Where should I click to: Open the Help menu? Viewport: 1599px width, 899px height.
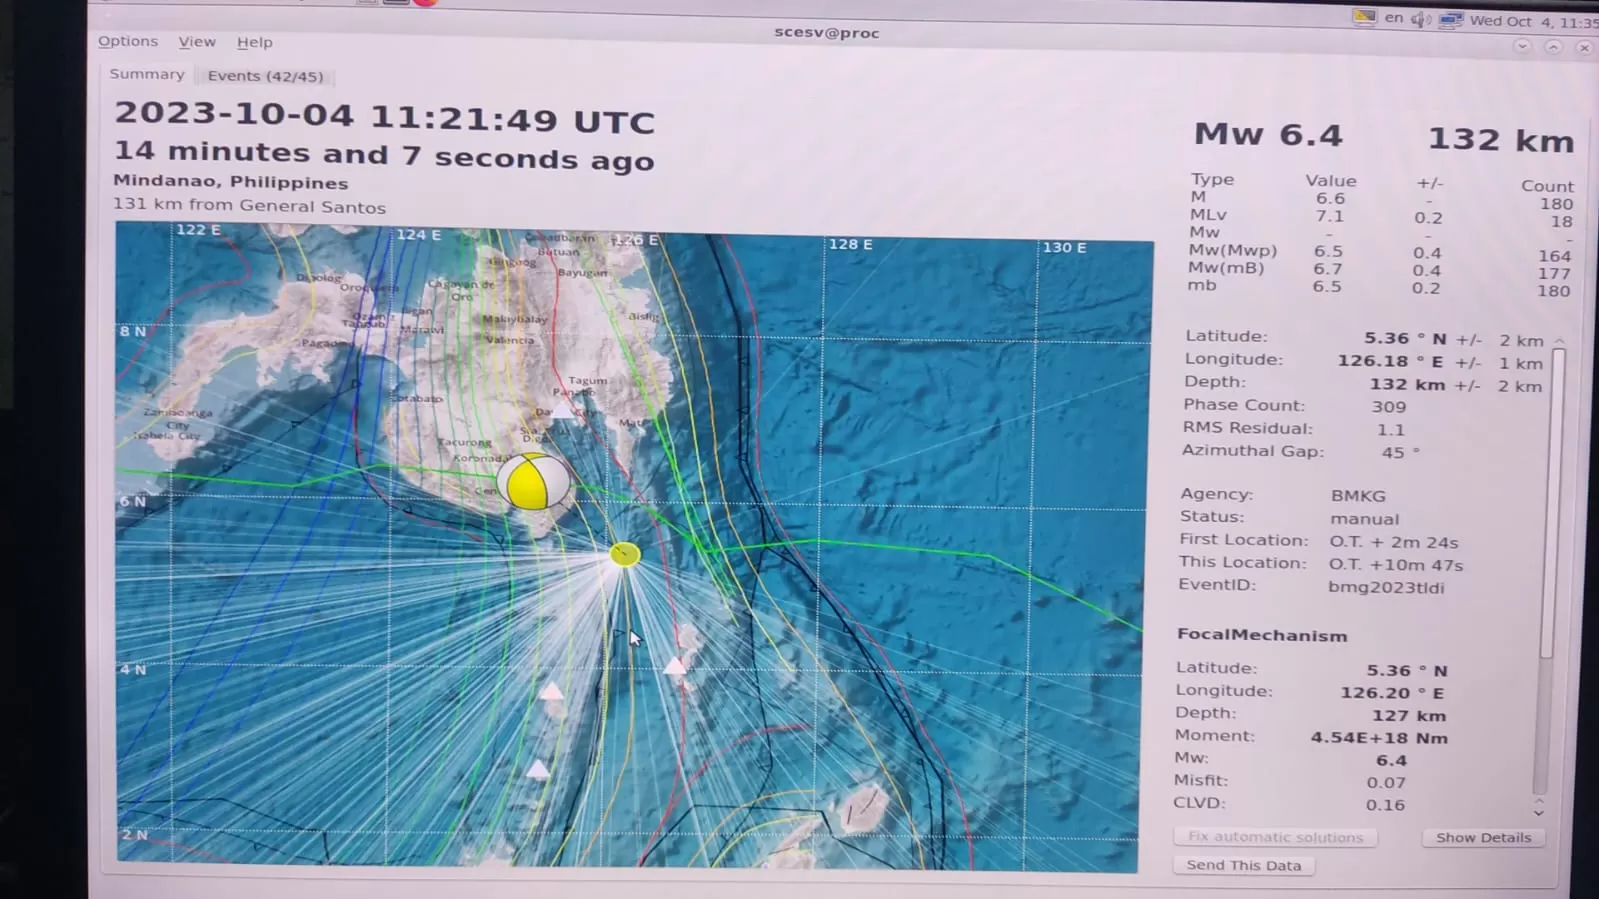[x=254, y=42]
